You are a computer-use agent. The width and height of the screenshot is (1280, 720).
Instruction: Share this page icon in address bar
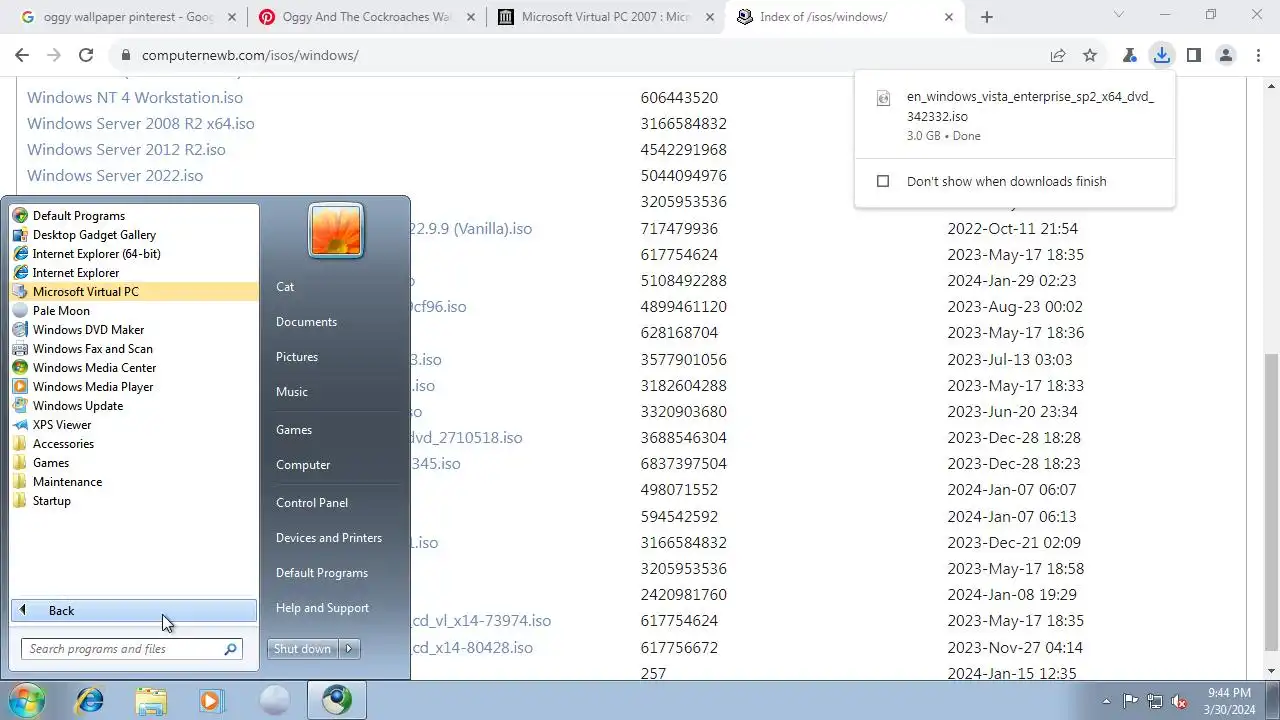(x=1058, y=55)
